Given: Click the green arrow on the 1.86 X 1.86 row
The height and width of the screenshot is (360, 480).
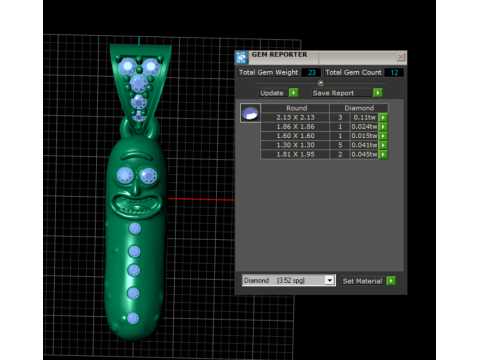Looking at the screenshot, I should pos(383,127).
